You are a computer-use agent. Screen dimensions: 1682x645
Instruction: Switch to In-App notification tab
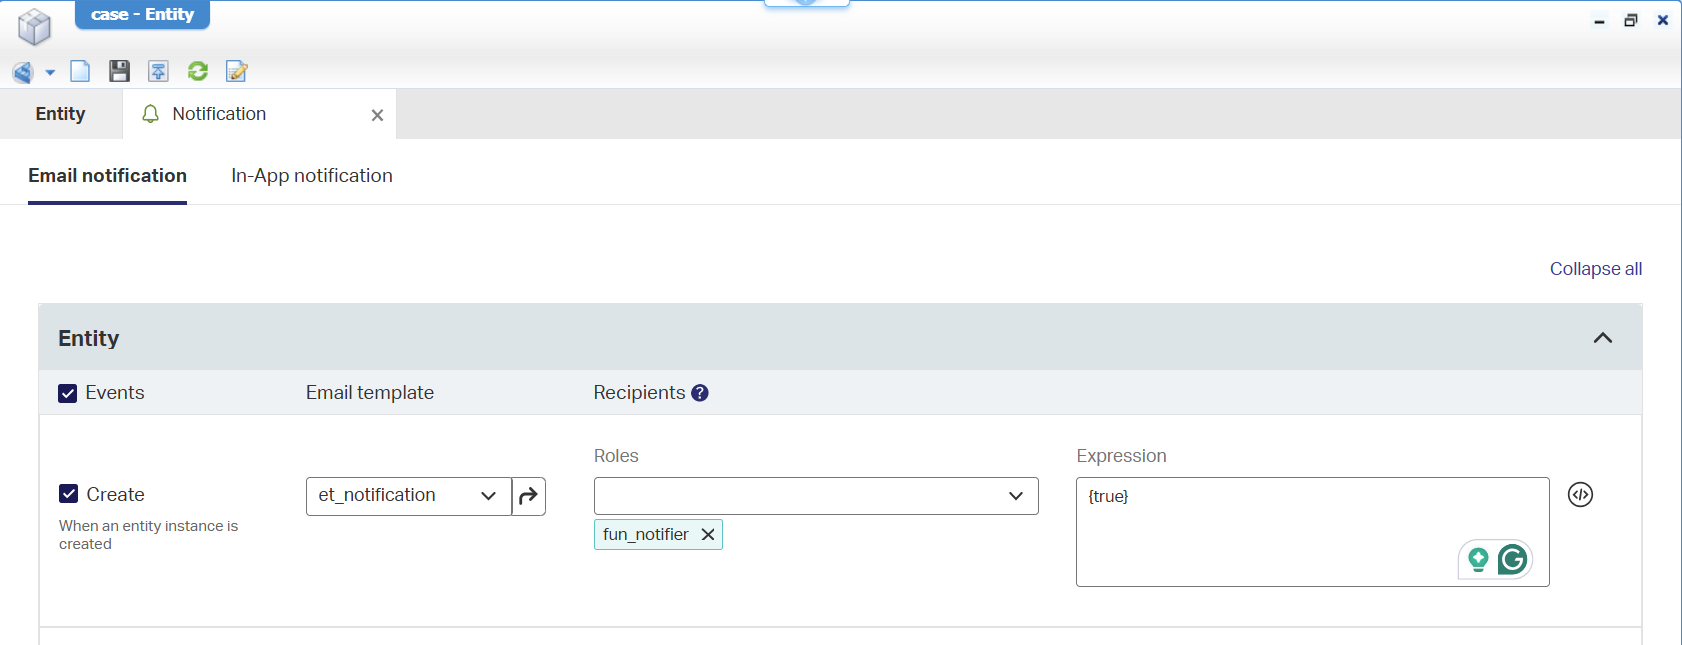coord(312,176)
